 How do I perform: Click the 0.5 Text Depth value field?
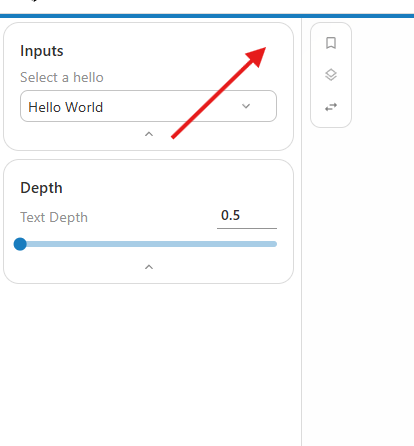[247, 216]
